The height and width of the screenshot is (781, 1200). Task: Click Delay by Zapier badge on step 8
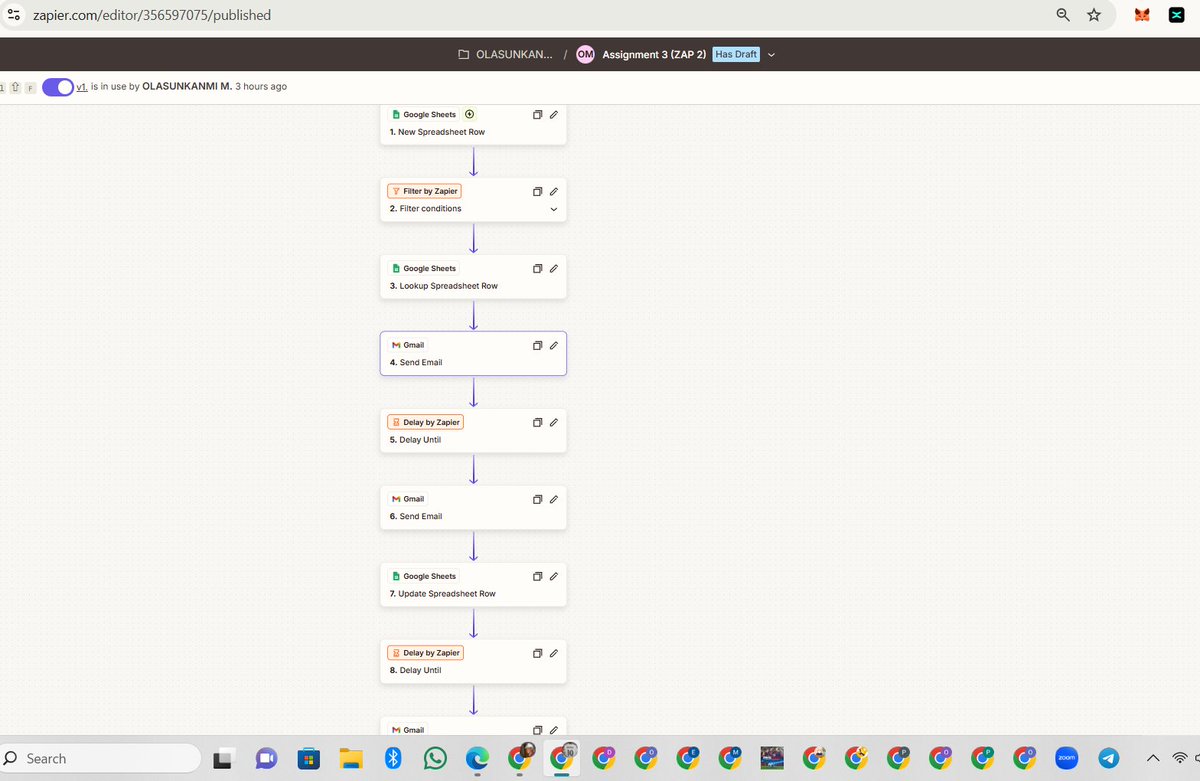click(x=425, y=653)
